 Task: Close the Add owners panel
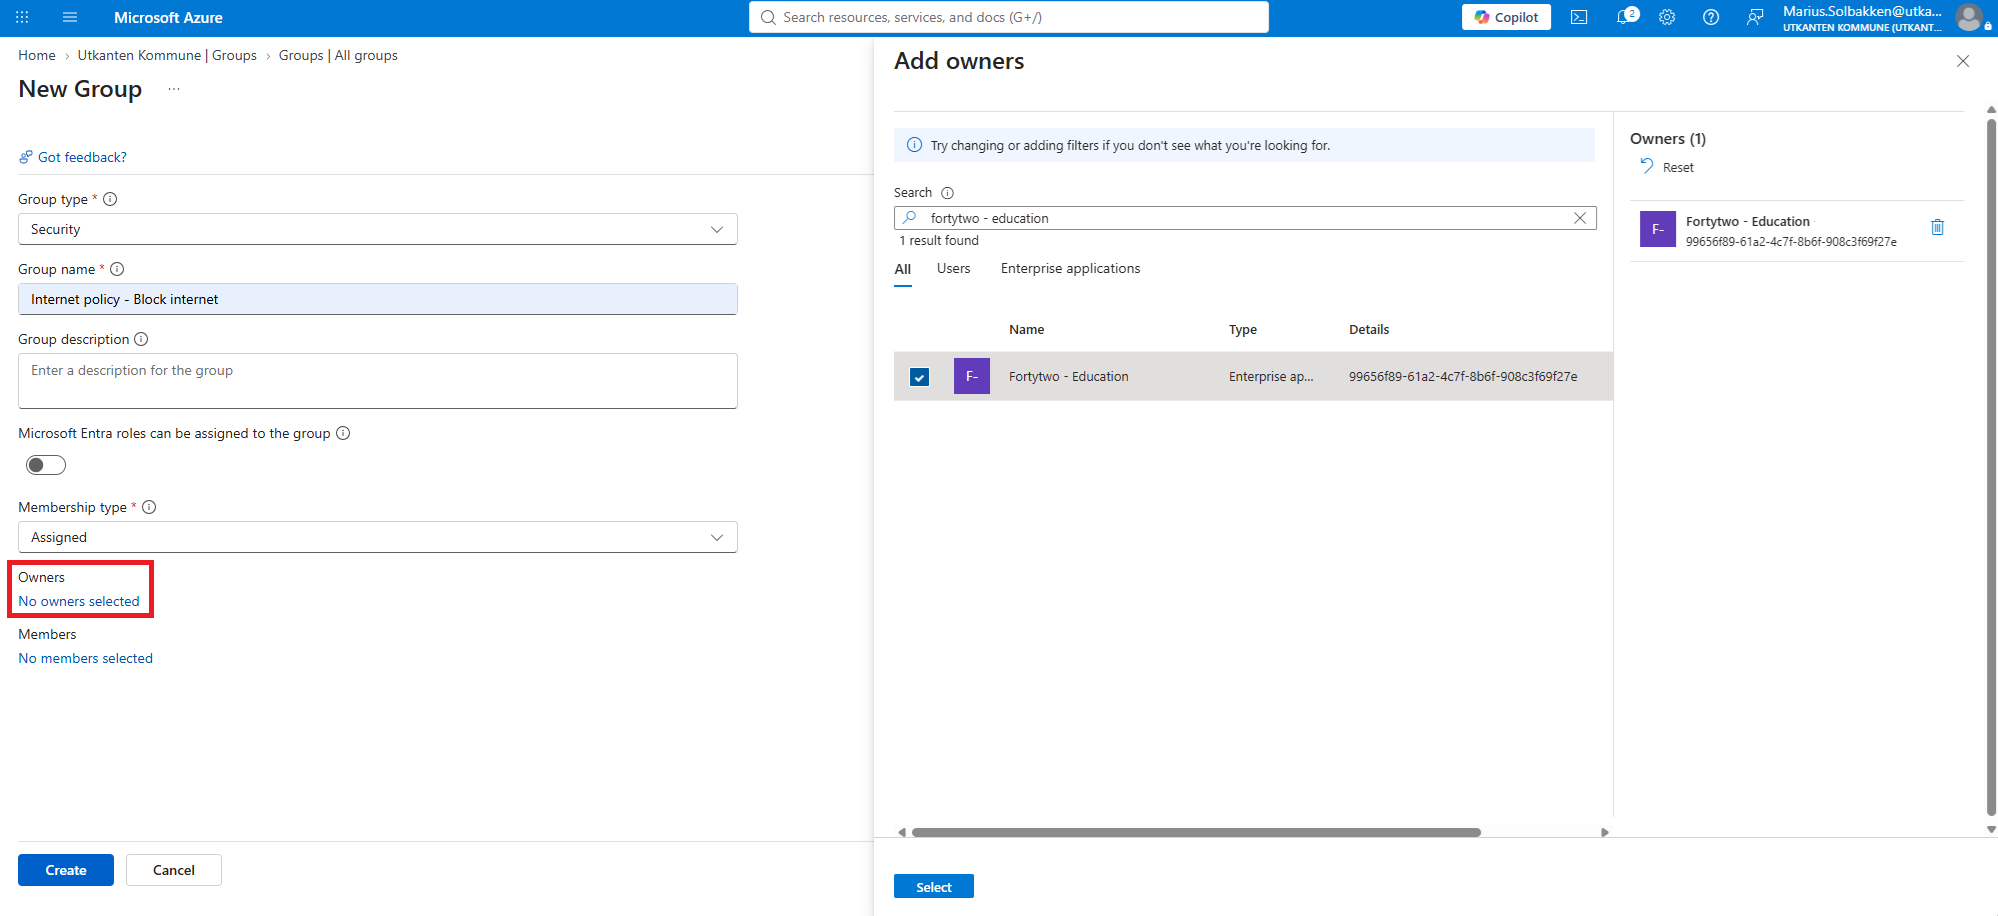[x=1963, y=61]
